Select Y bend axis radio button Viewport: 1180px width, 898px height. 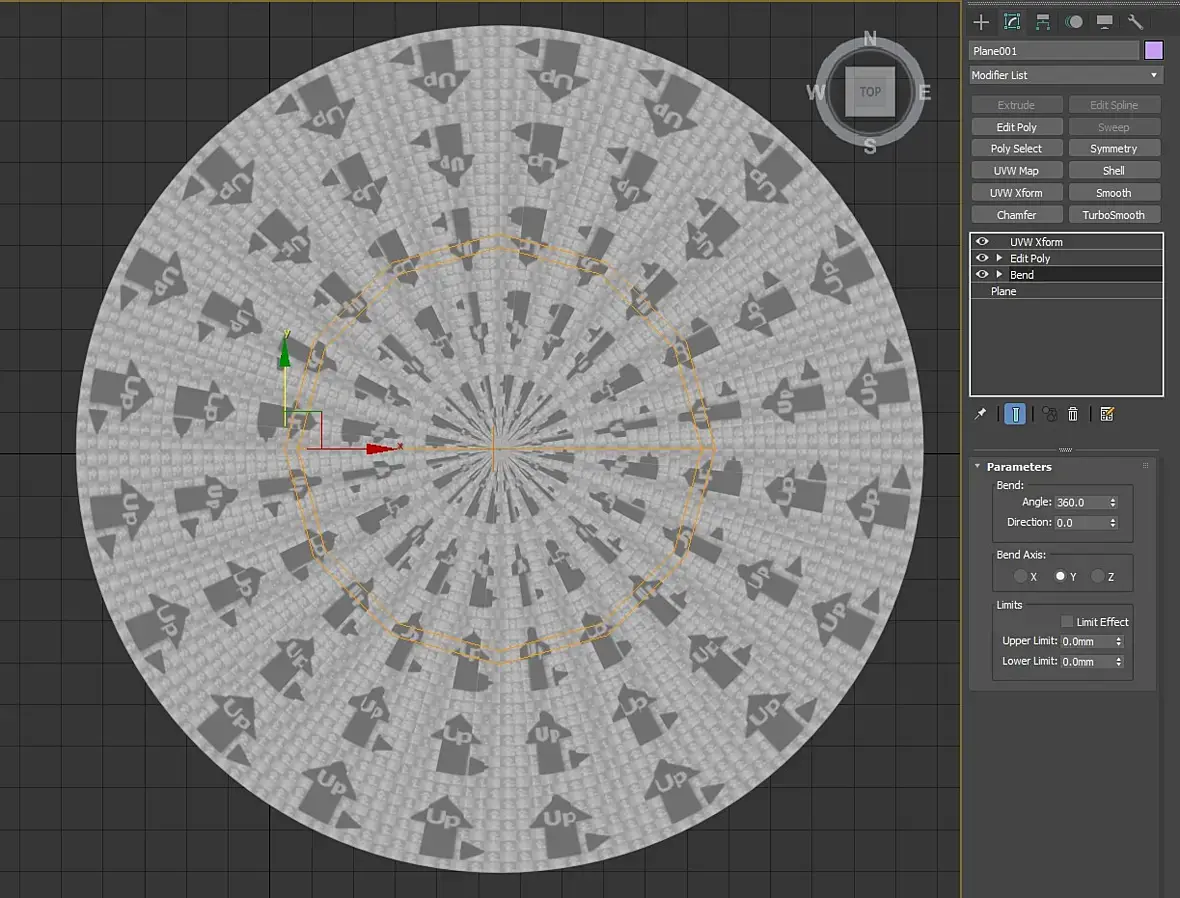coord(1060,576)
